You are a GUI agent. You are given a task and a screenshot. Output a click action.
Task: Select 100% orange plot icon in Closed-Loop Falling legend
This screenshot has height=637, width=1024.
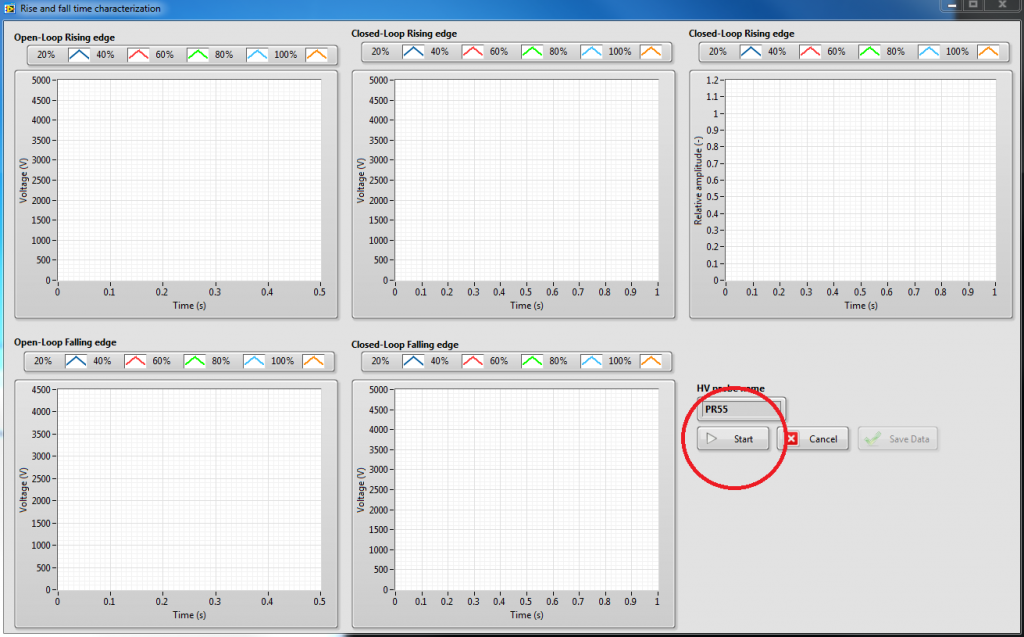tap(651, 361)
